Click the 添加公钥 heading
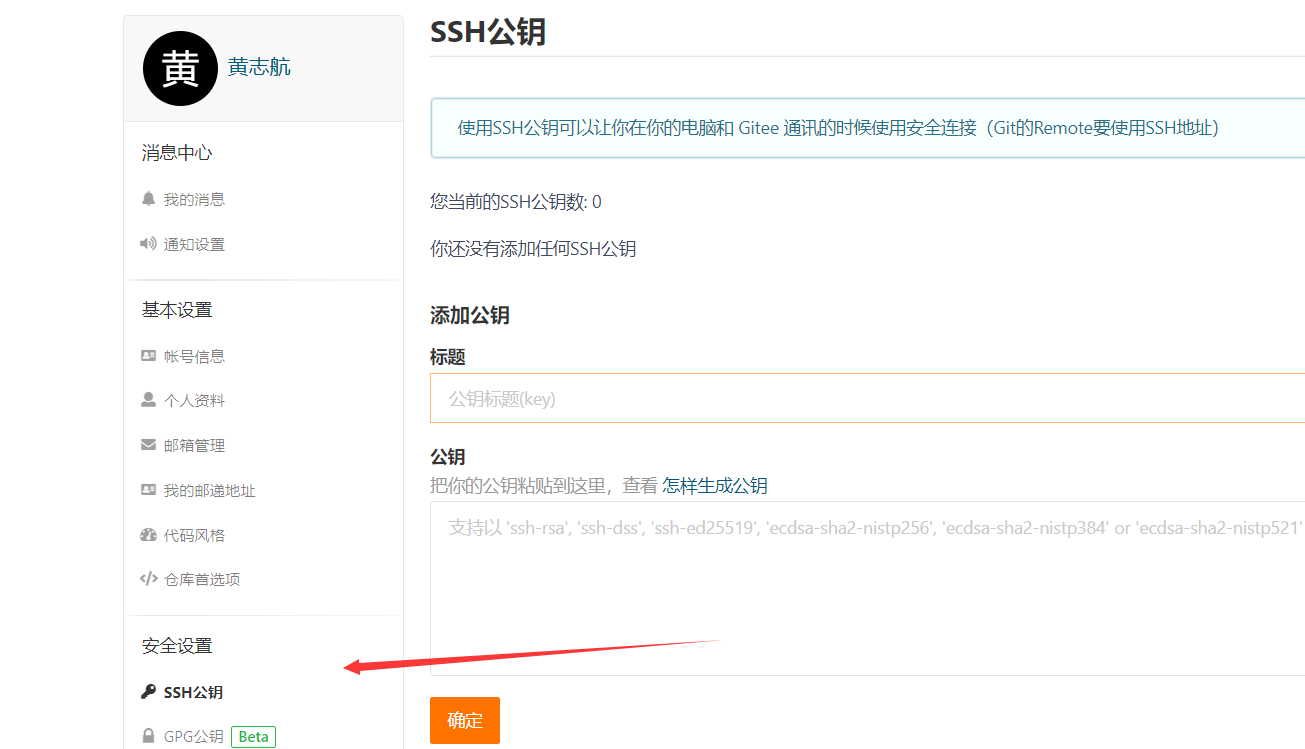 pyautogui.click(x=470, y=315)
